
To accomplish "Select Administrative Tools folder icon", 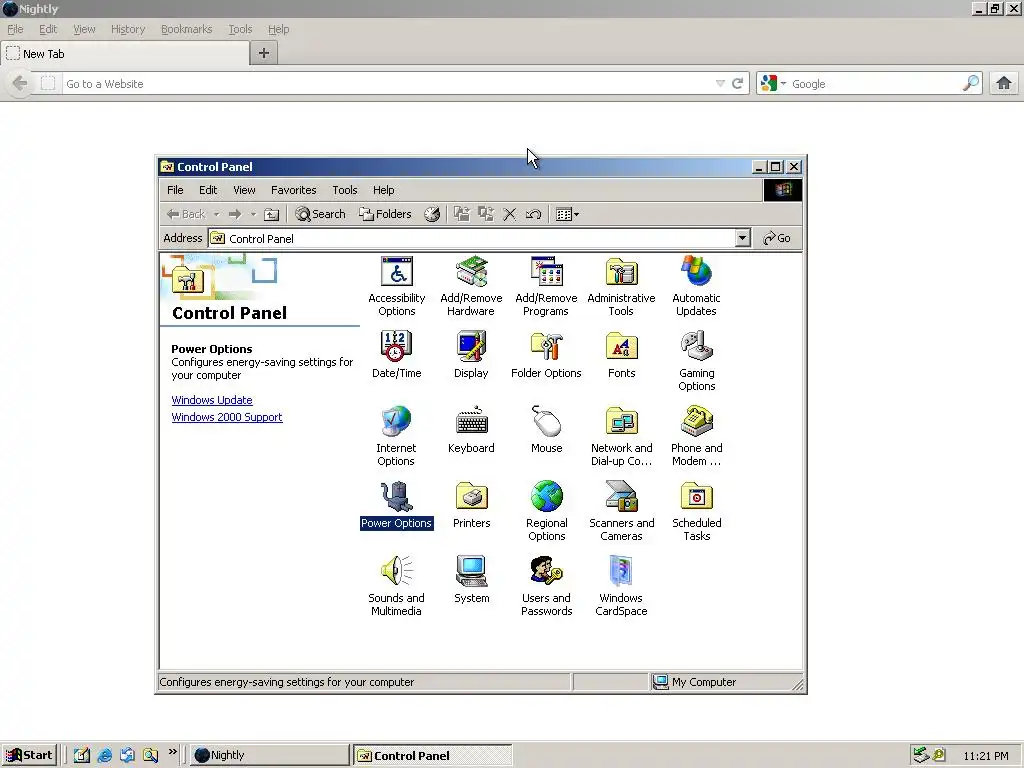I will 621,272.
